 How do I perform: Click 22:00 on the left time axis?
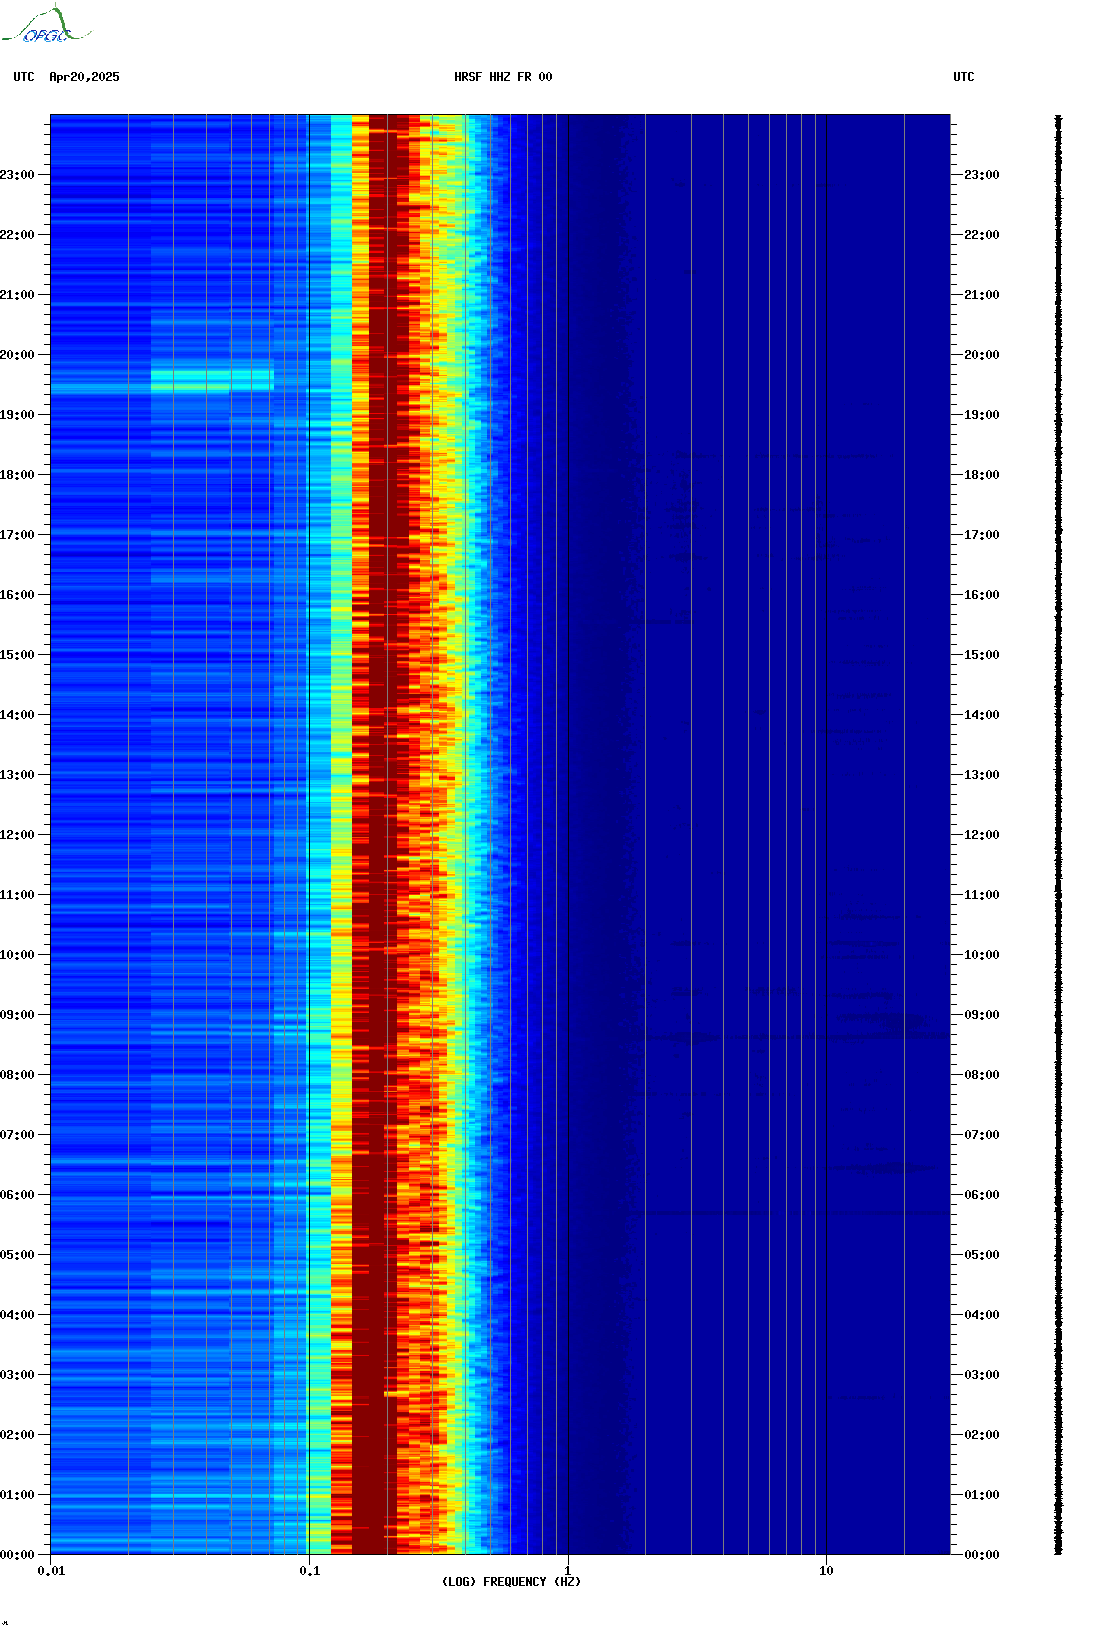pos(17,235)
